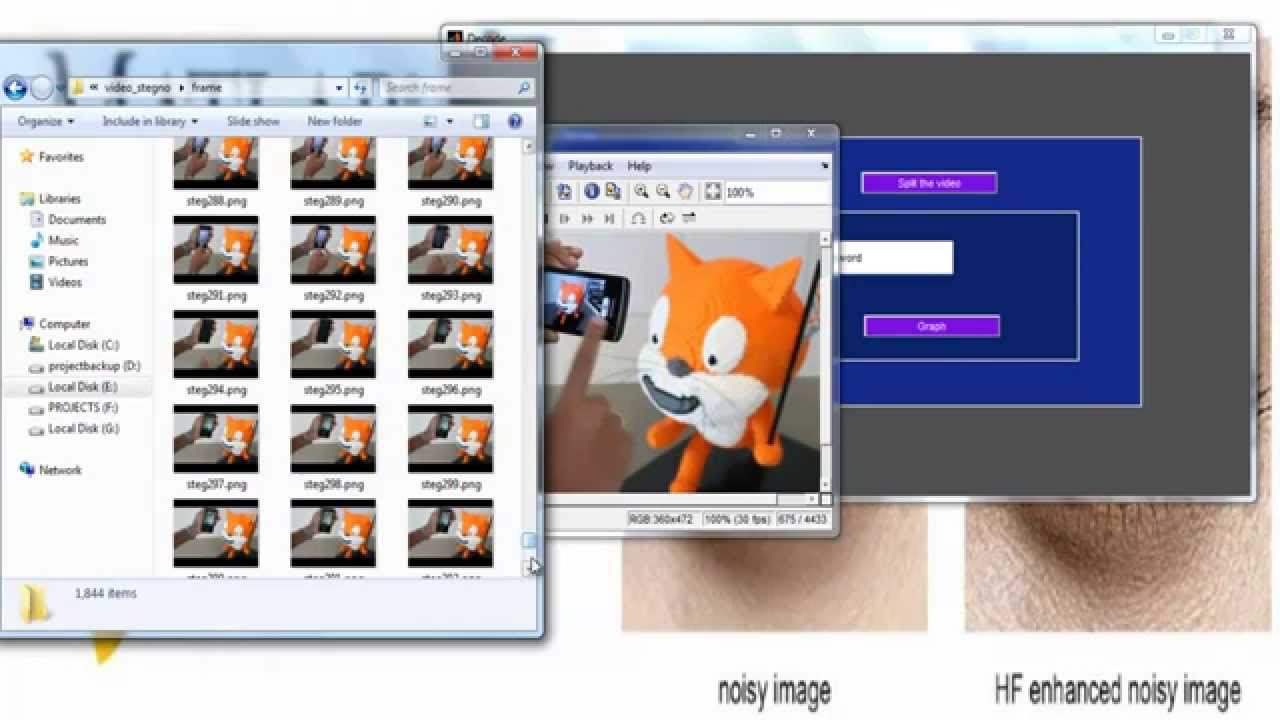Select Libraries in the navigation pane
Image resolution: width=1280 pixels, height=720 pixels.
(x=59, y=199)
